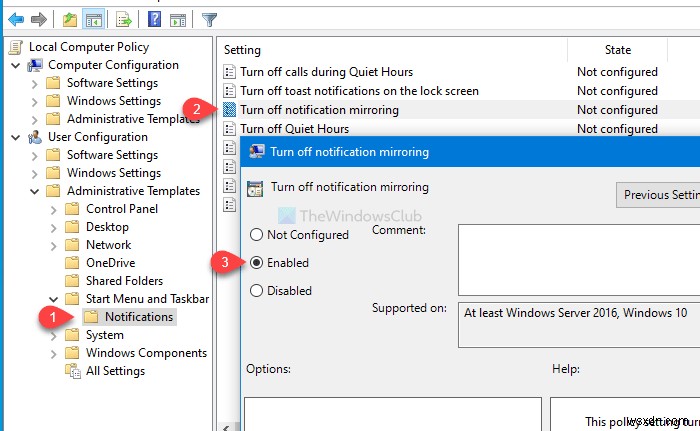Select Turn off calls during Quiet Hours

coord(326,72)
